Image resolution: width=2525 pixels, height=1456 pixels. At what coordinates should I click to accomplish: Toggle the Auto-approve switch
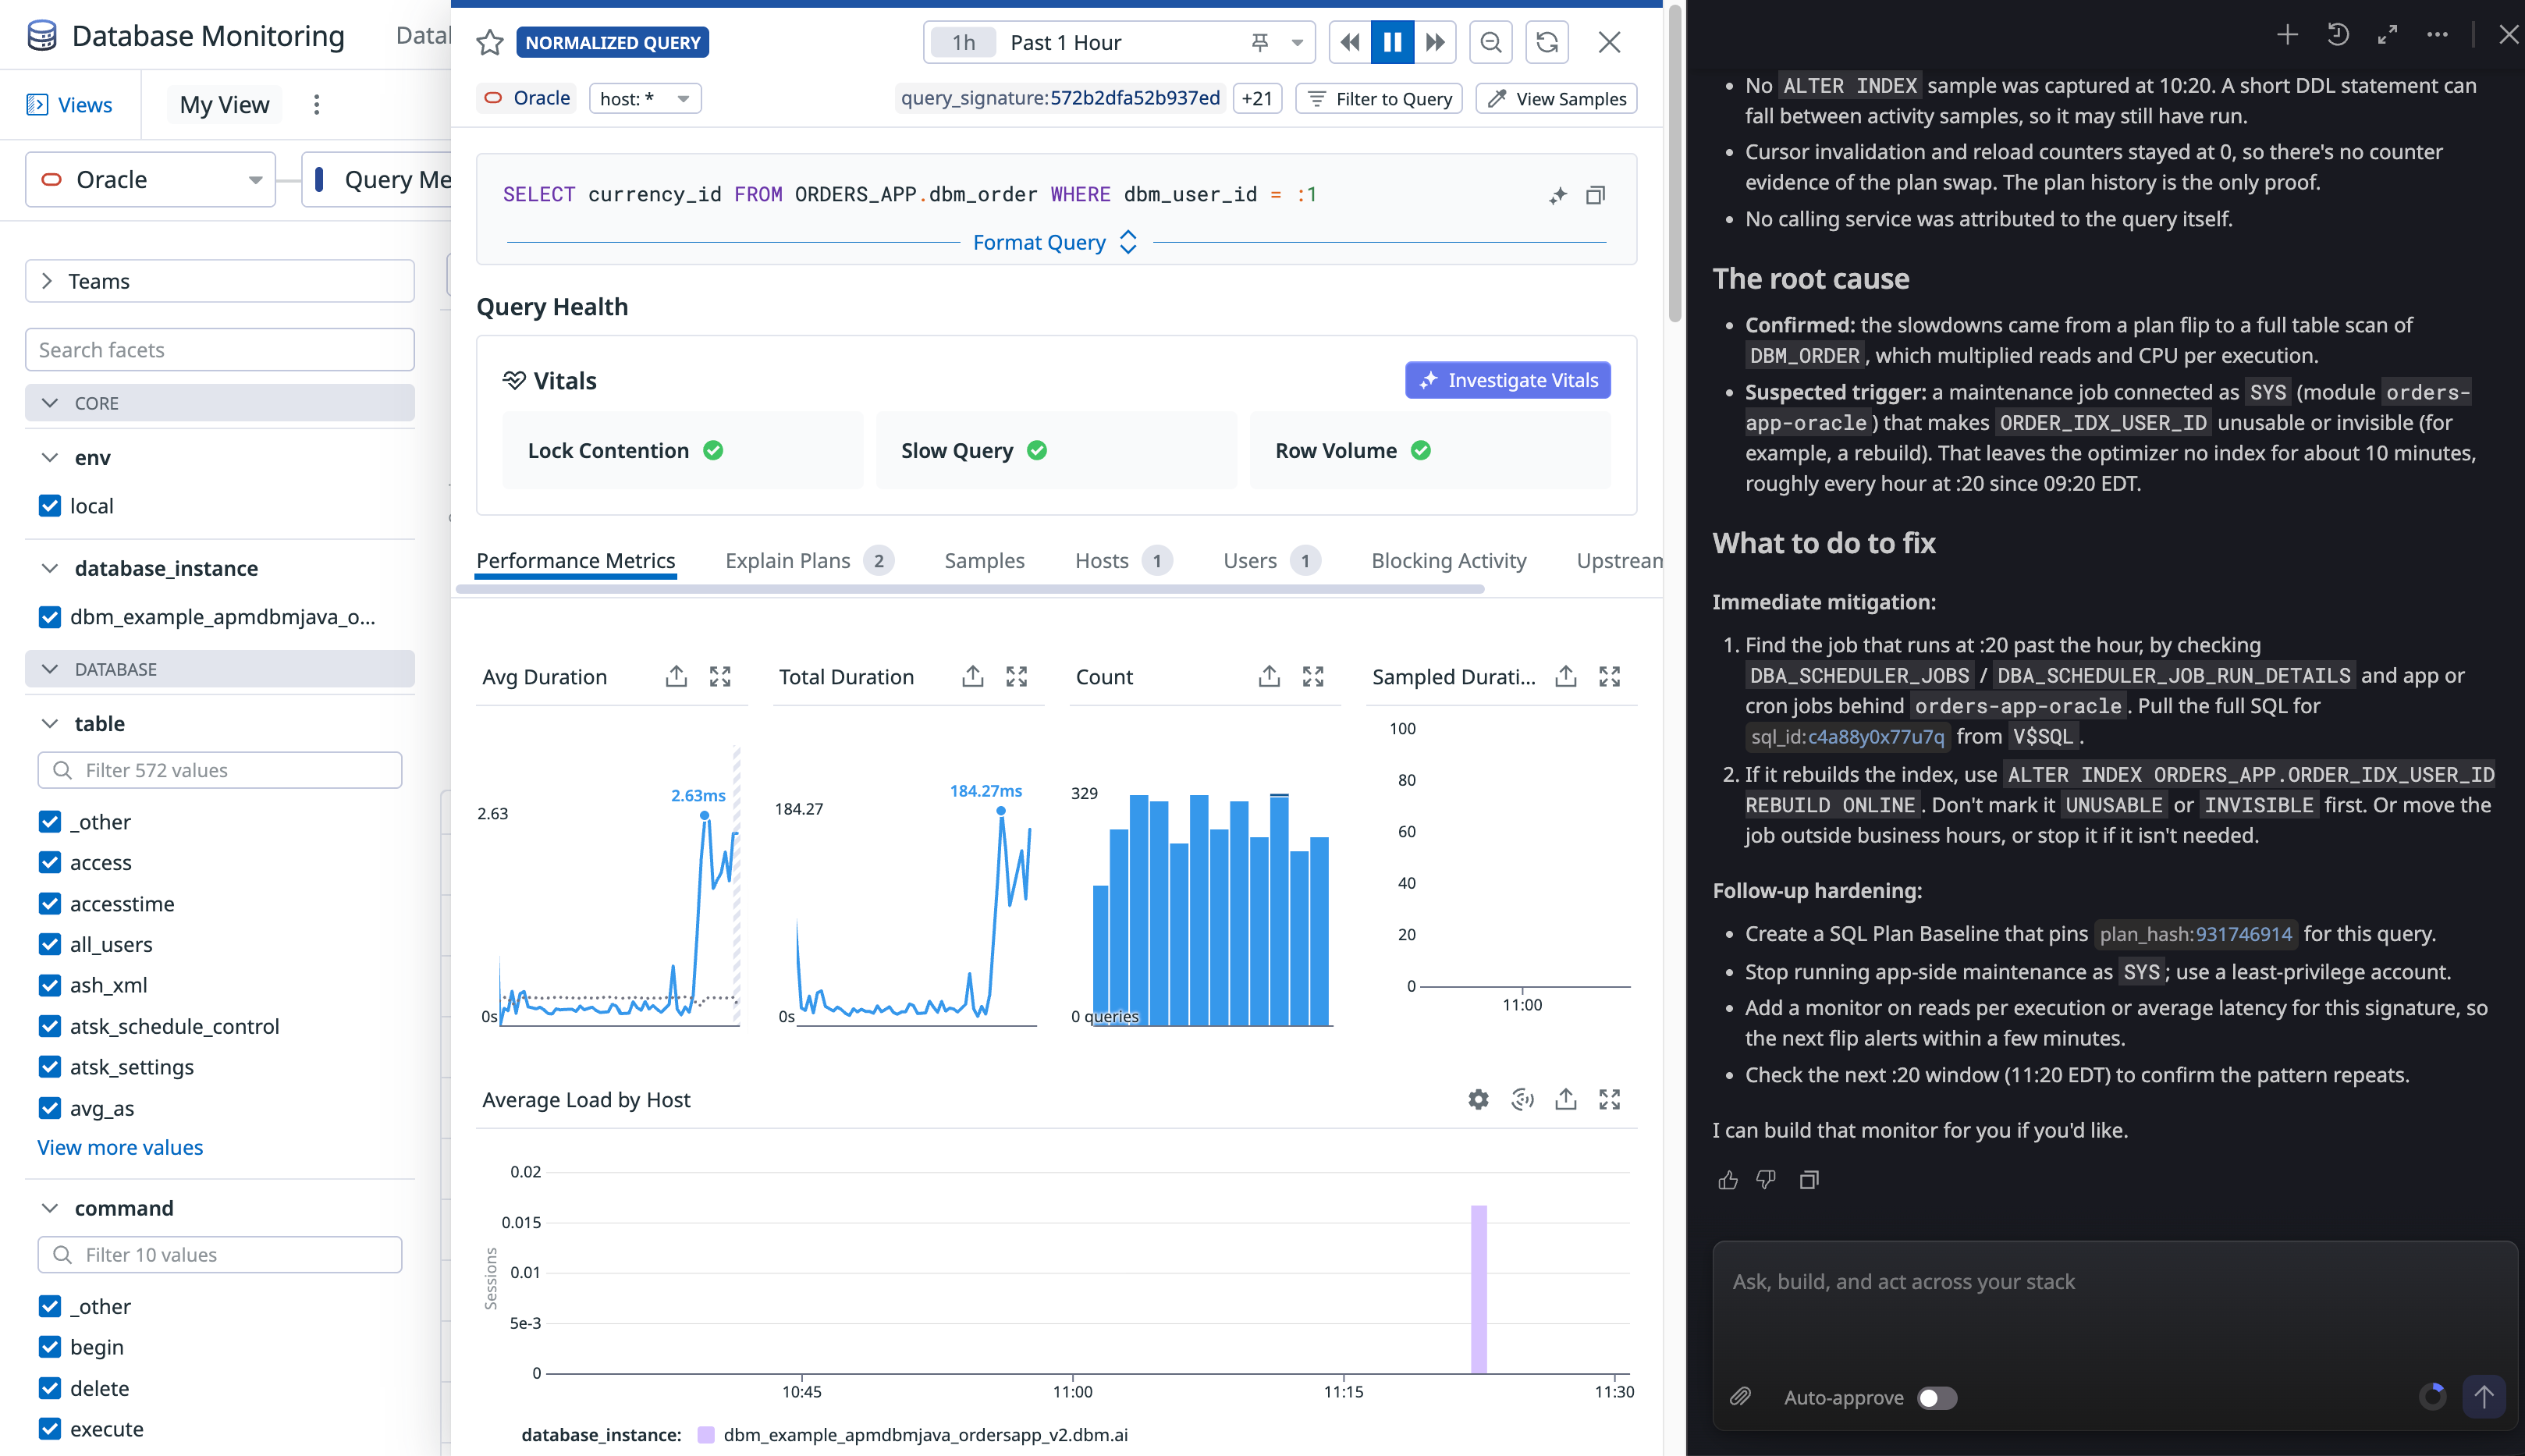point(1937,1398)
